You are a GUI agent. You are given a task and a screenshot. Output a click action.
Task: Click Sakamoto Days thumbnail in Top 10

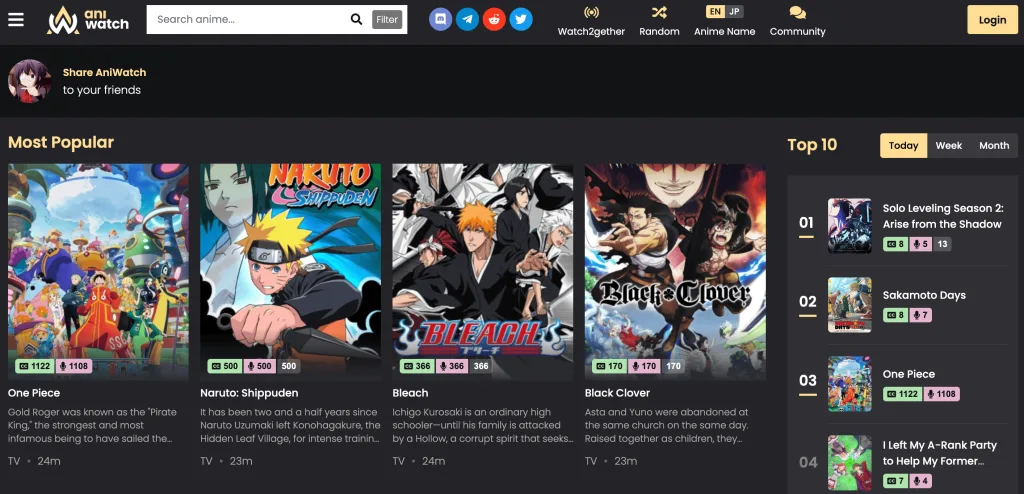[x=850, y=305]
